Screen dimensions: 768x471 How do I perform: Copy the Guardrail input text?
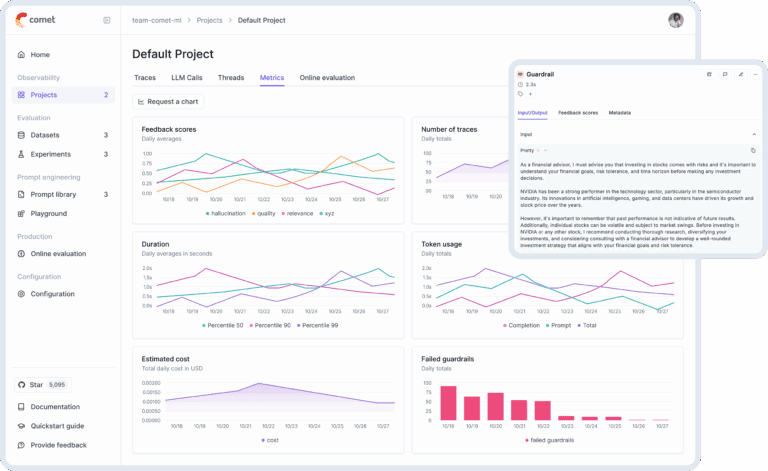(x=753, y=150)
